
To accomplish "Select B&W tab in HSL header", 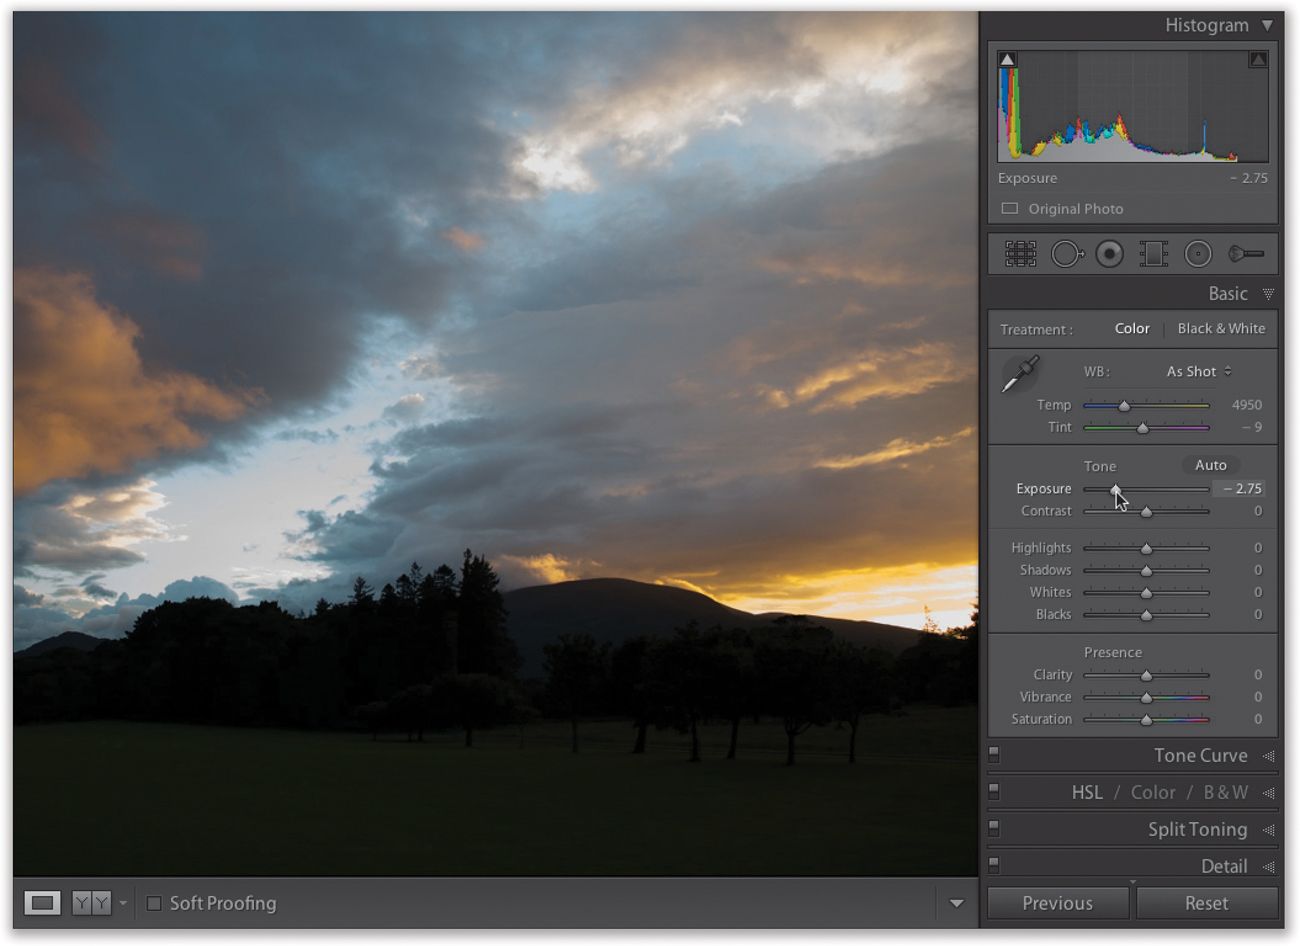I will [x=1225, y=792].
